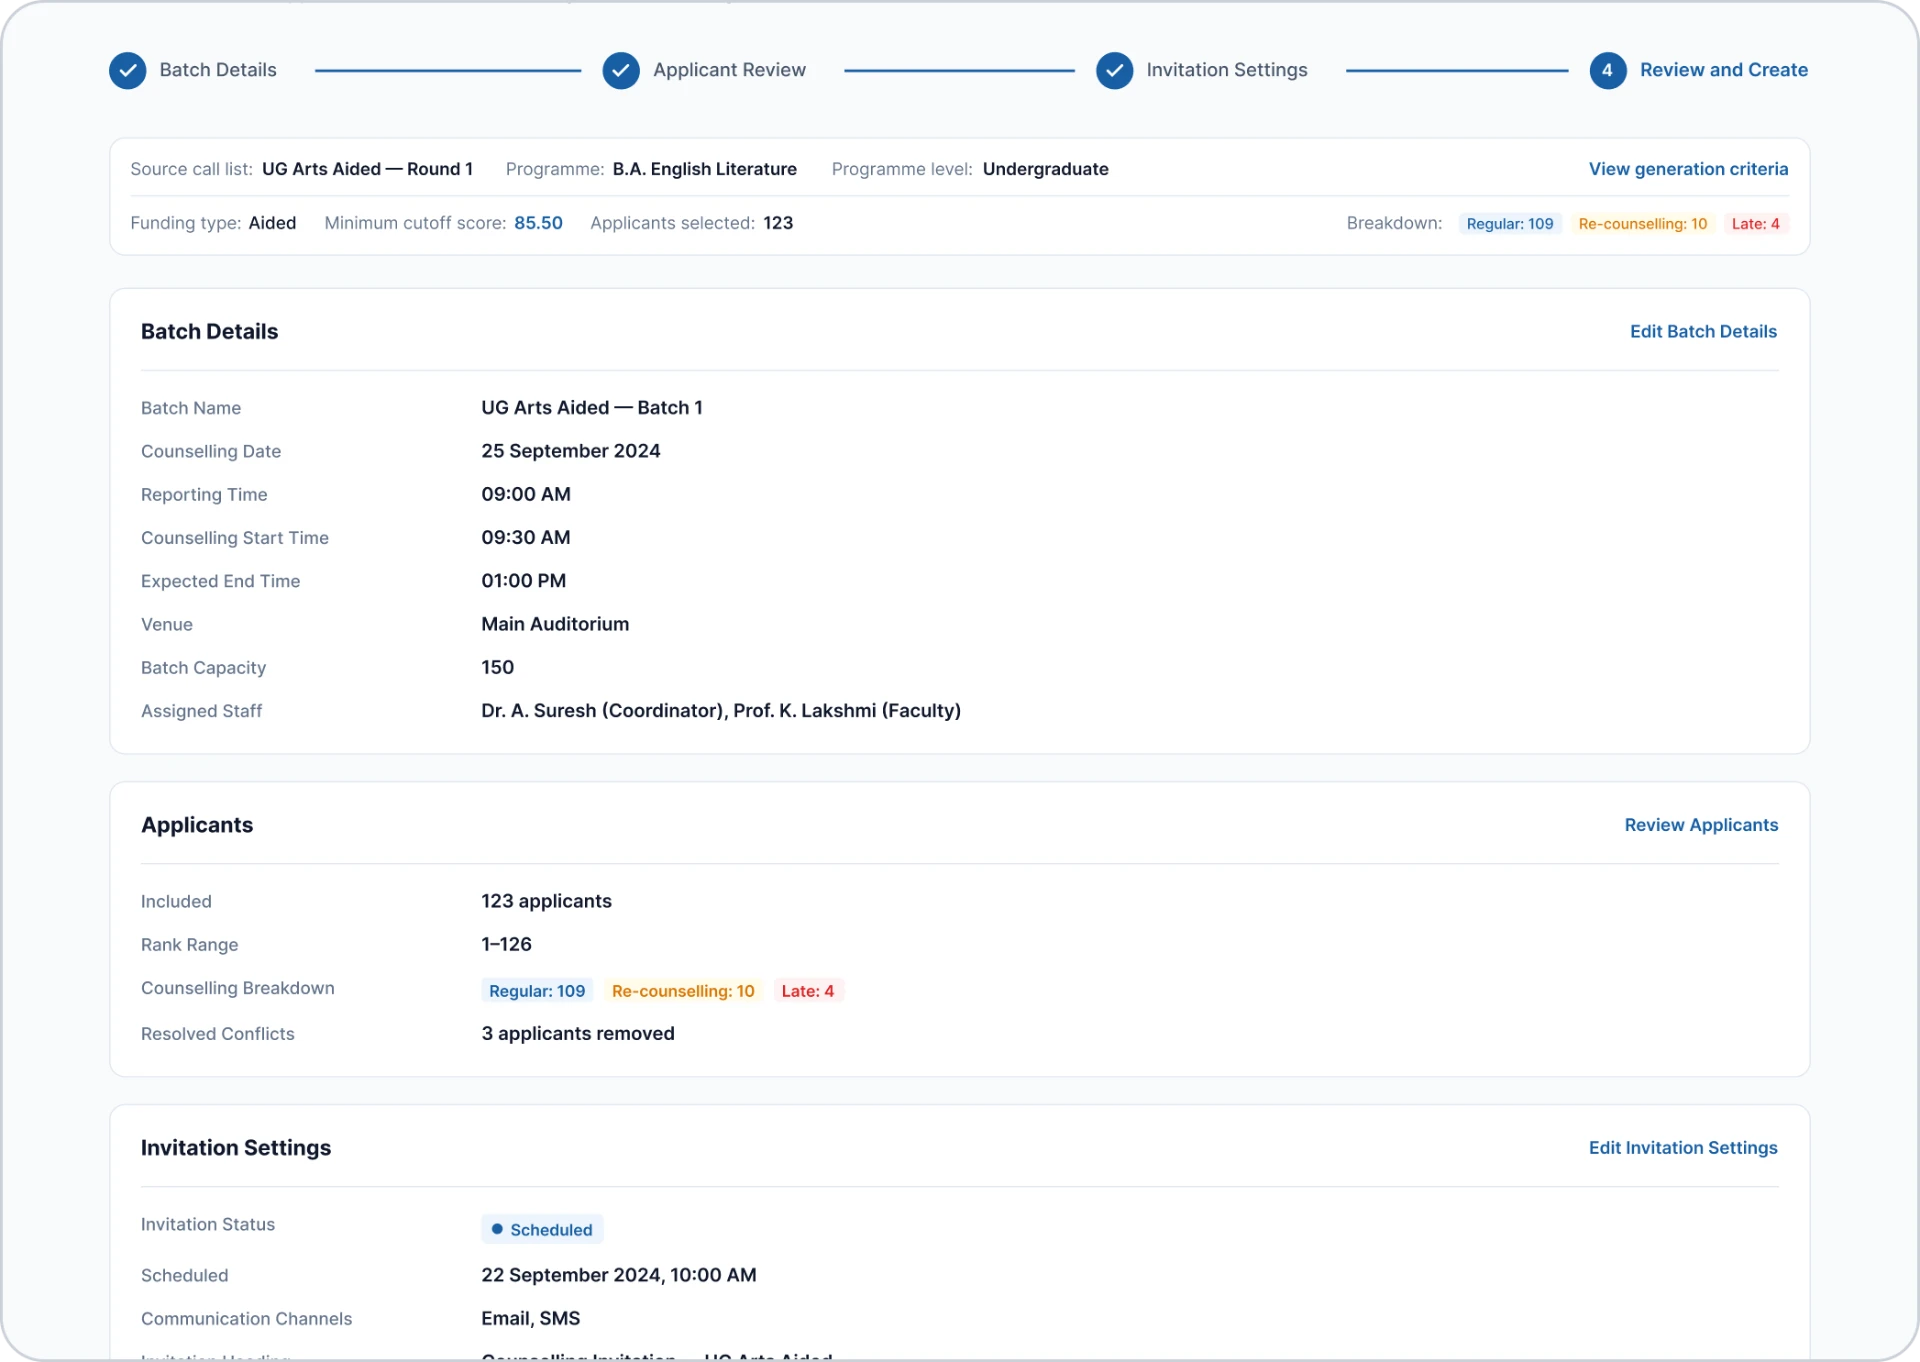
Task: Click Late: 4 tag in Counselling Breakdown row
Action: click(808, 991)
